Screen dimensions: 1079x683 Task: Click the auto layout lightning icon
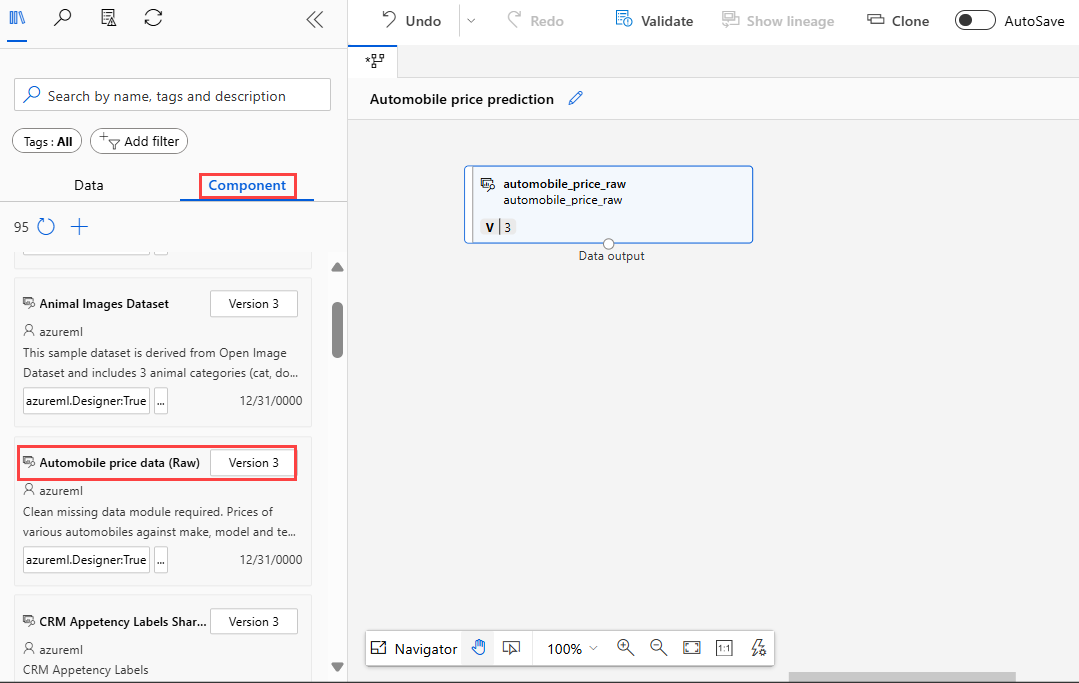(758, 648)
